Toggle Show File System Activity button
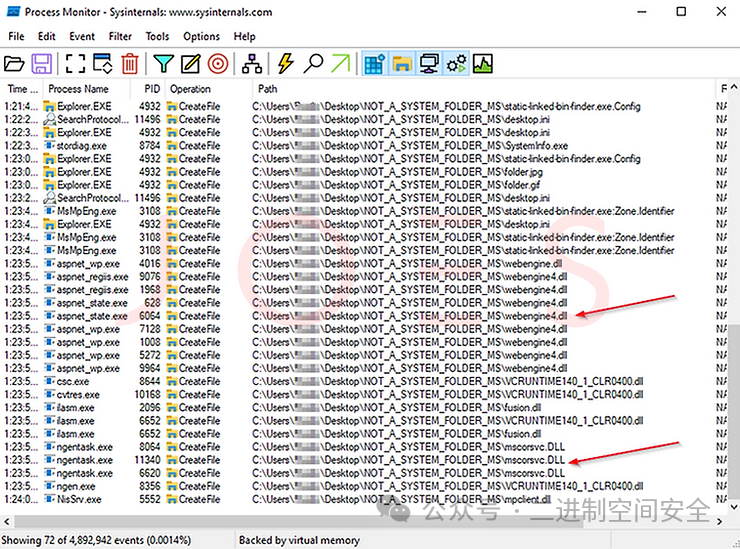Image resolution: width=740 pixels, height=549 pixels. (x=402, y=64)
